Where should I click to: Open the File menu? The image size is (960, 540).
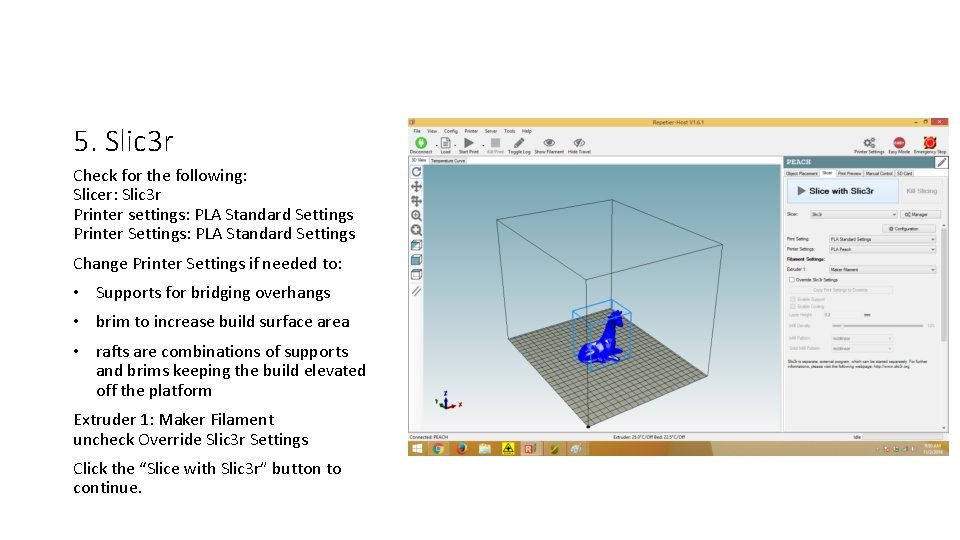[x=417, y=131]
